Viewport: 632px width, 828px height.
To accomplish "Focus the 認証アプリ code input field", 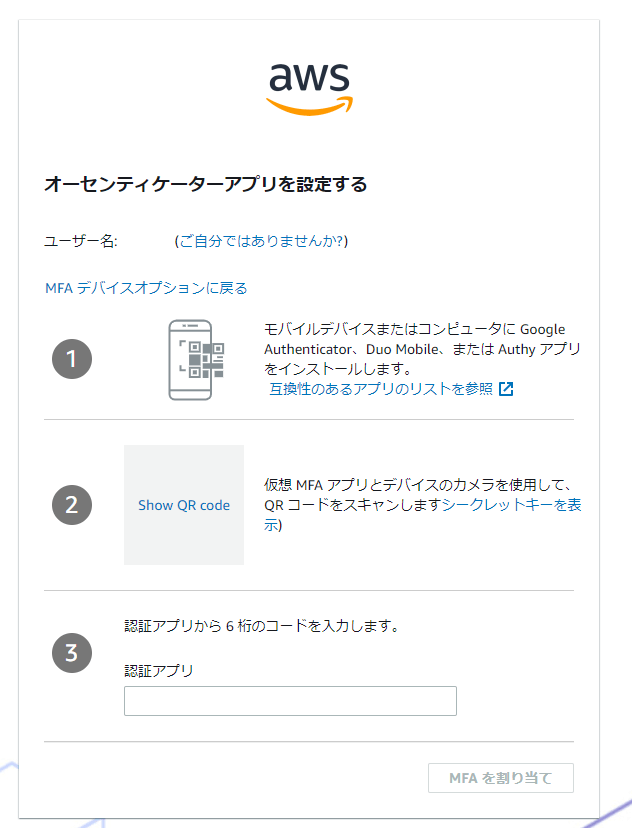I will [x=290, y=701].
